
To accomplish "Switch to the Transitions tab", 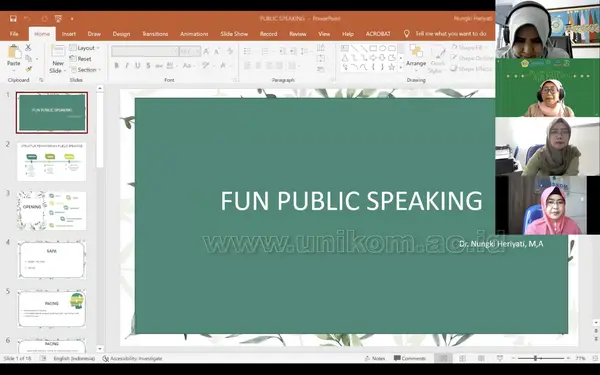I will [x=155, y=34].
